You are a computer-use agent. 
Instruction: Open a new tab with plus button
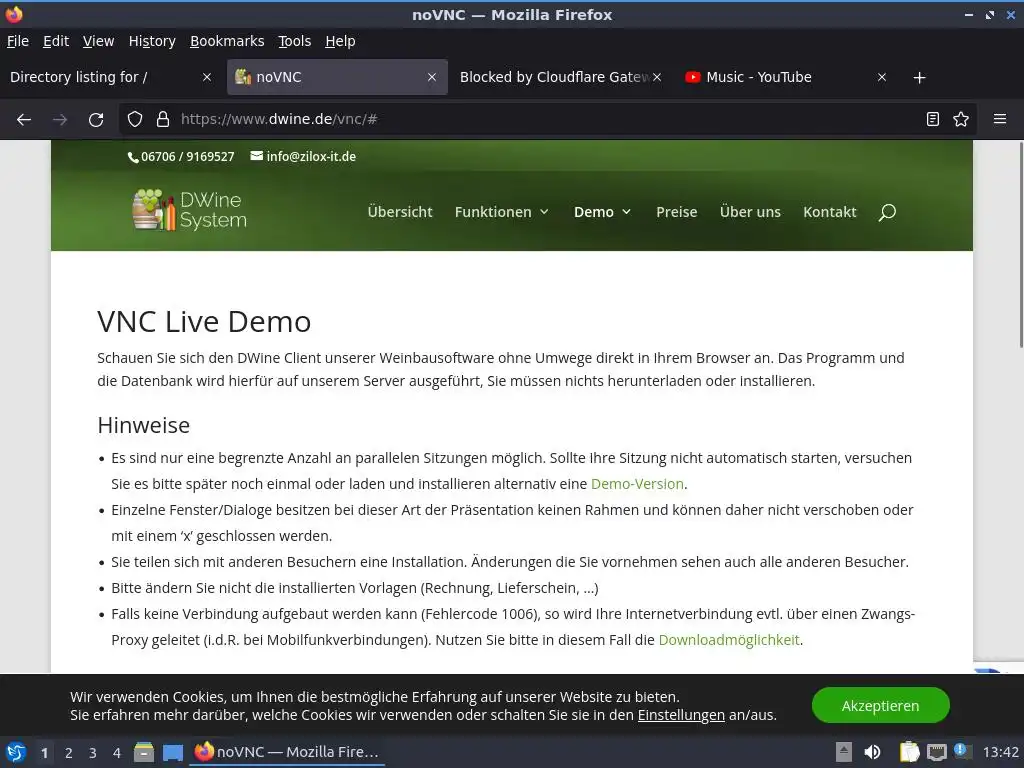point(919,78)
